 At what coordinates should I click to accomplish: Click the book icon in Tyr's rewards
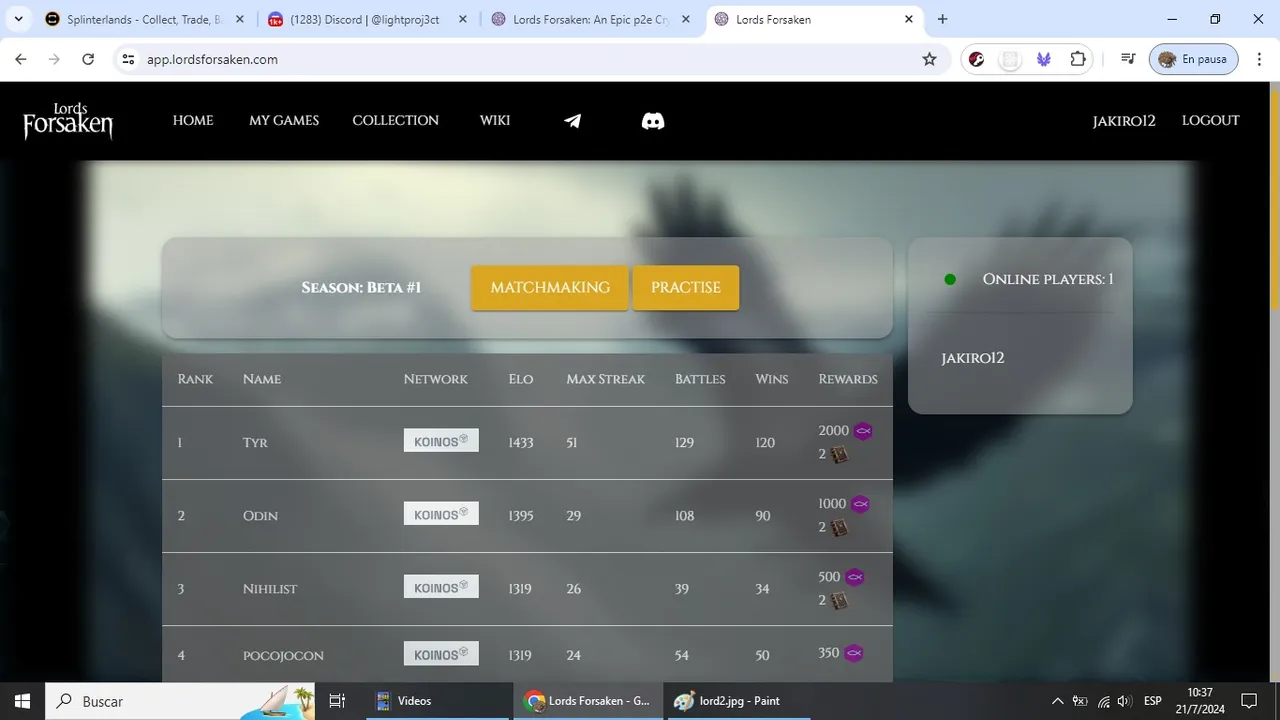pos(839,455)
